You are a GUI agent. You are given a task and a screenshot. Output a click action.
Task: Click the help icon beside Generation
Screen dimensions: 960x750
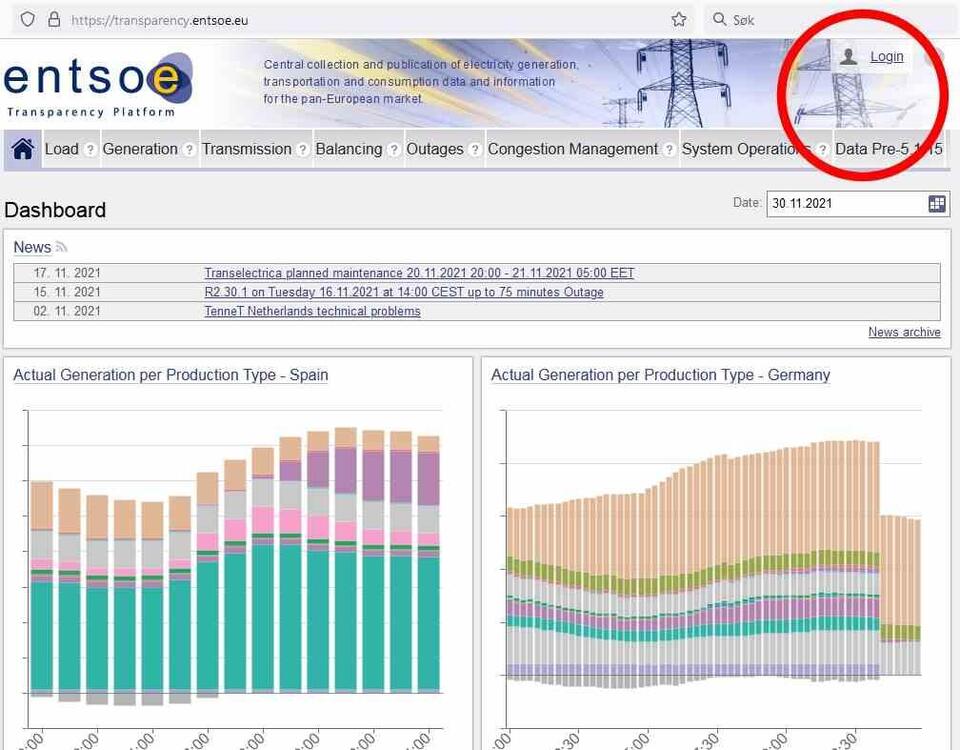point(189,150)
